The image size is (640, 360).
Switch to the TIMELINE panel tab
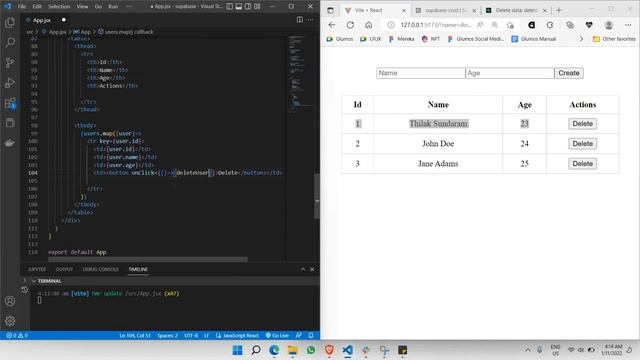coord(138,269)
